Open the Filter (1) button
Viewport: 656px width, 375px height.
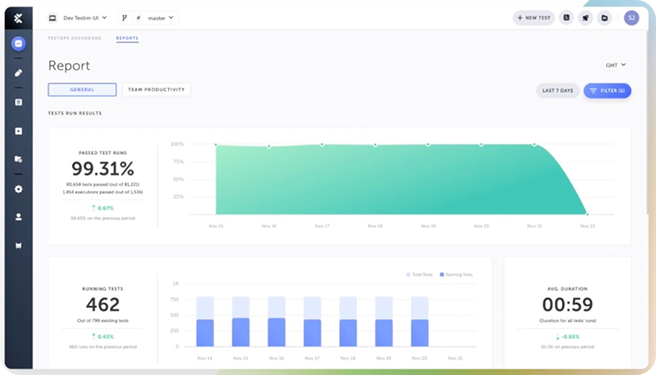(607, 90)
